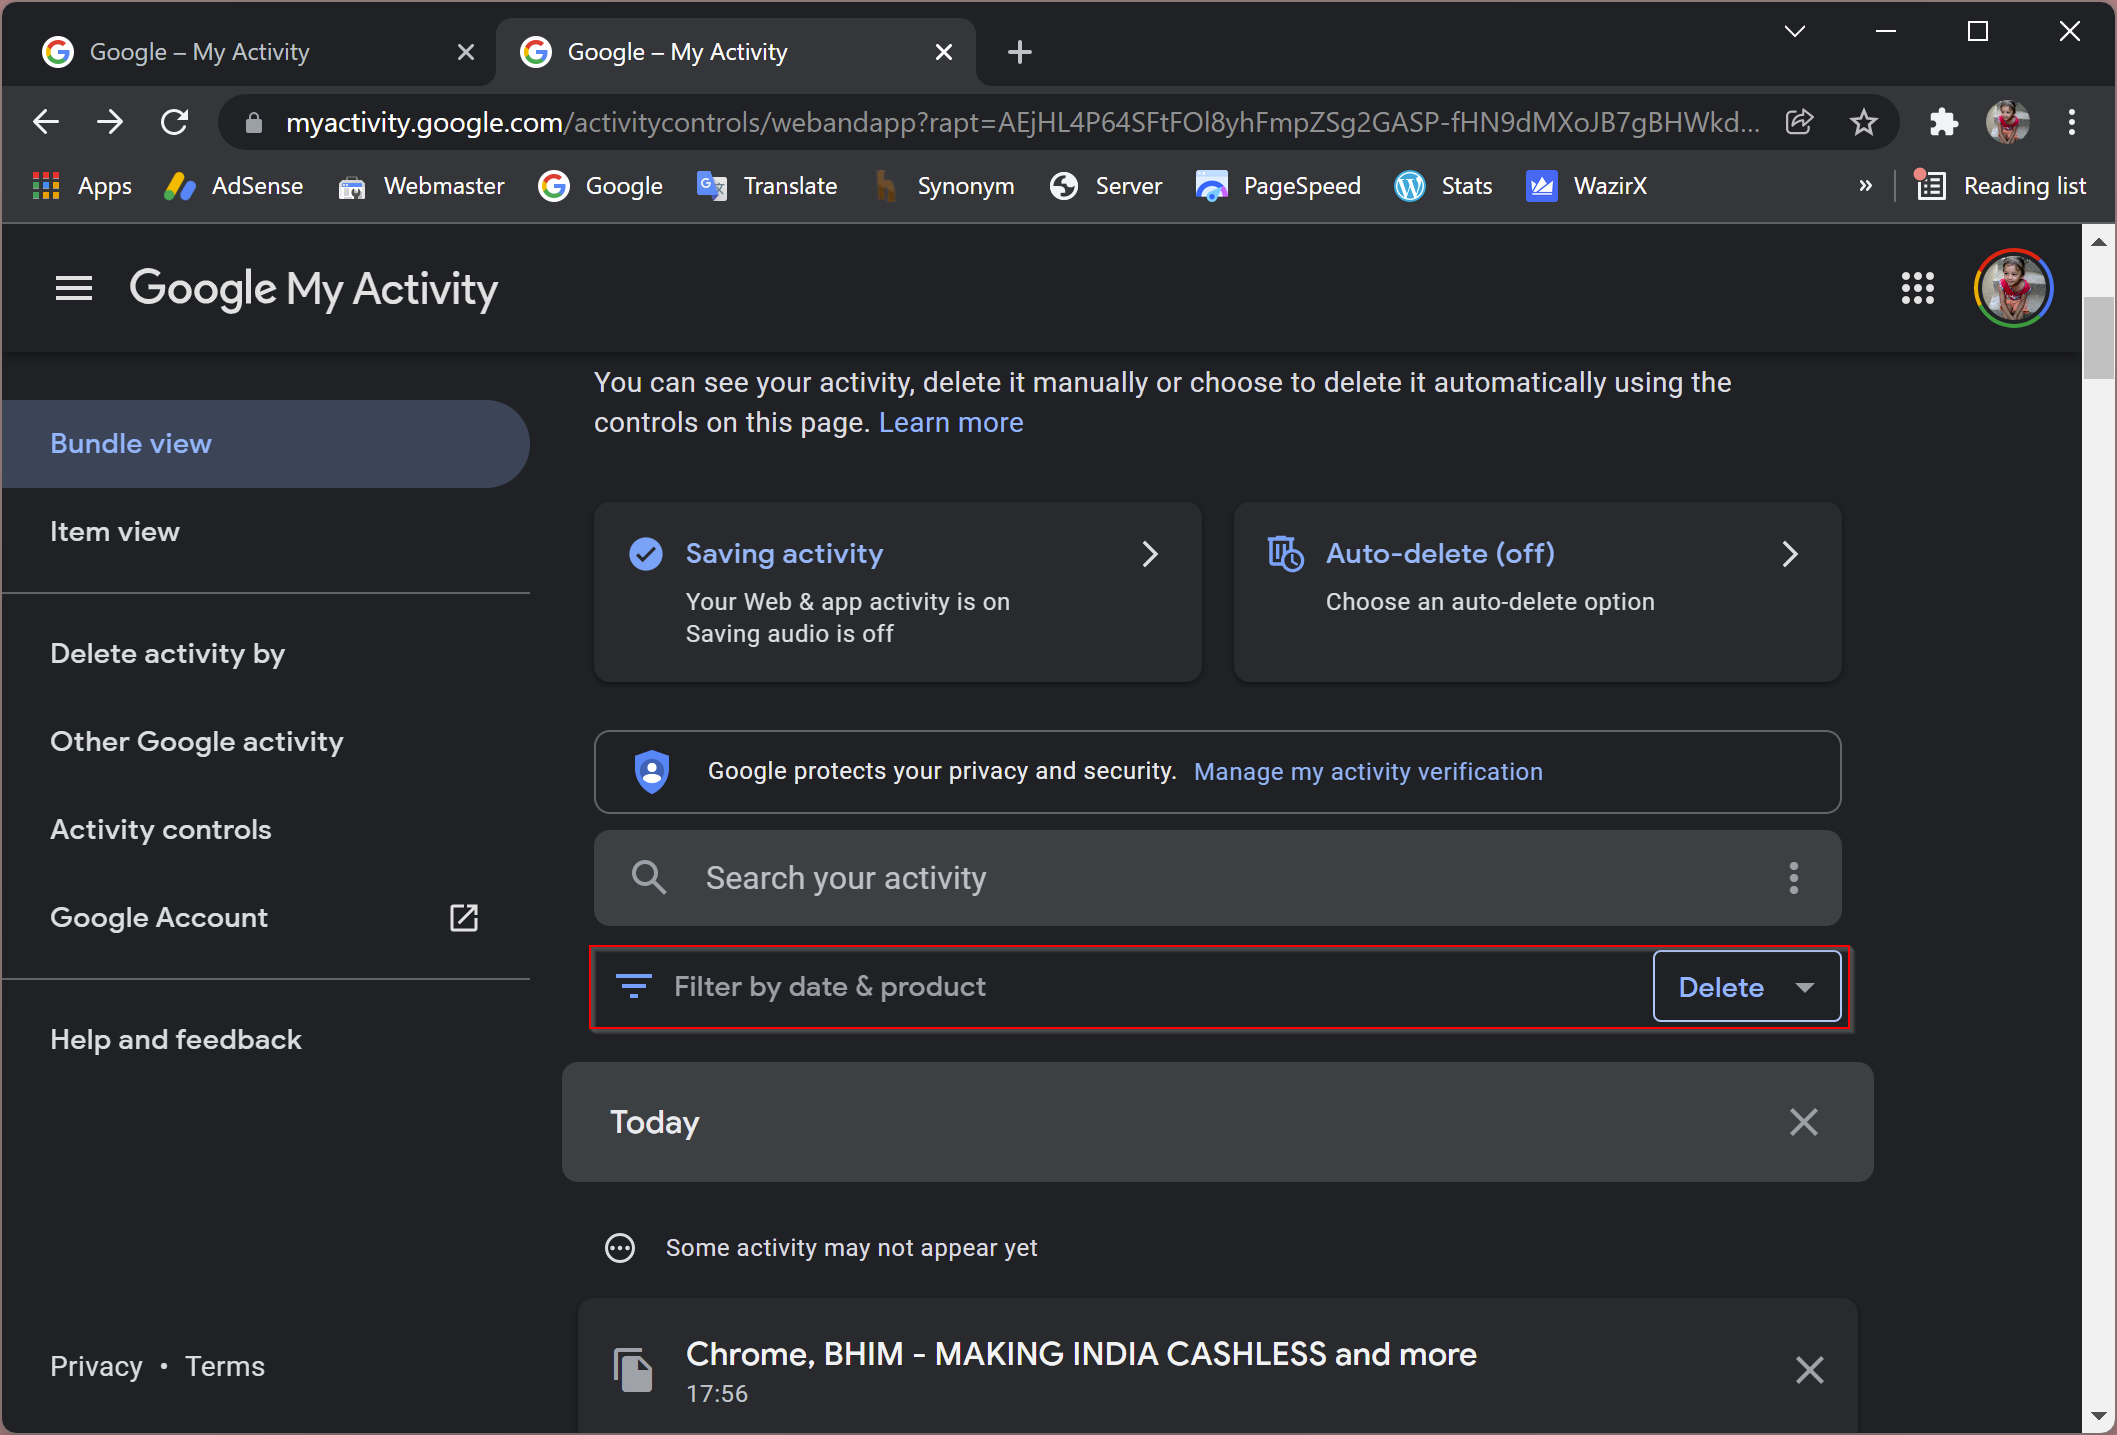This screenshot has height=1435, width=2117.
Task: Open the Privacy link
Action: tap(96, 1366)
